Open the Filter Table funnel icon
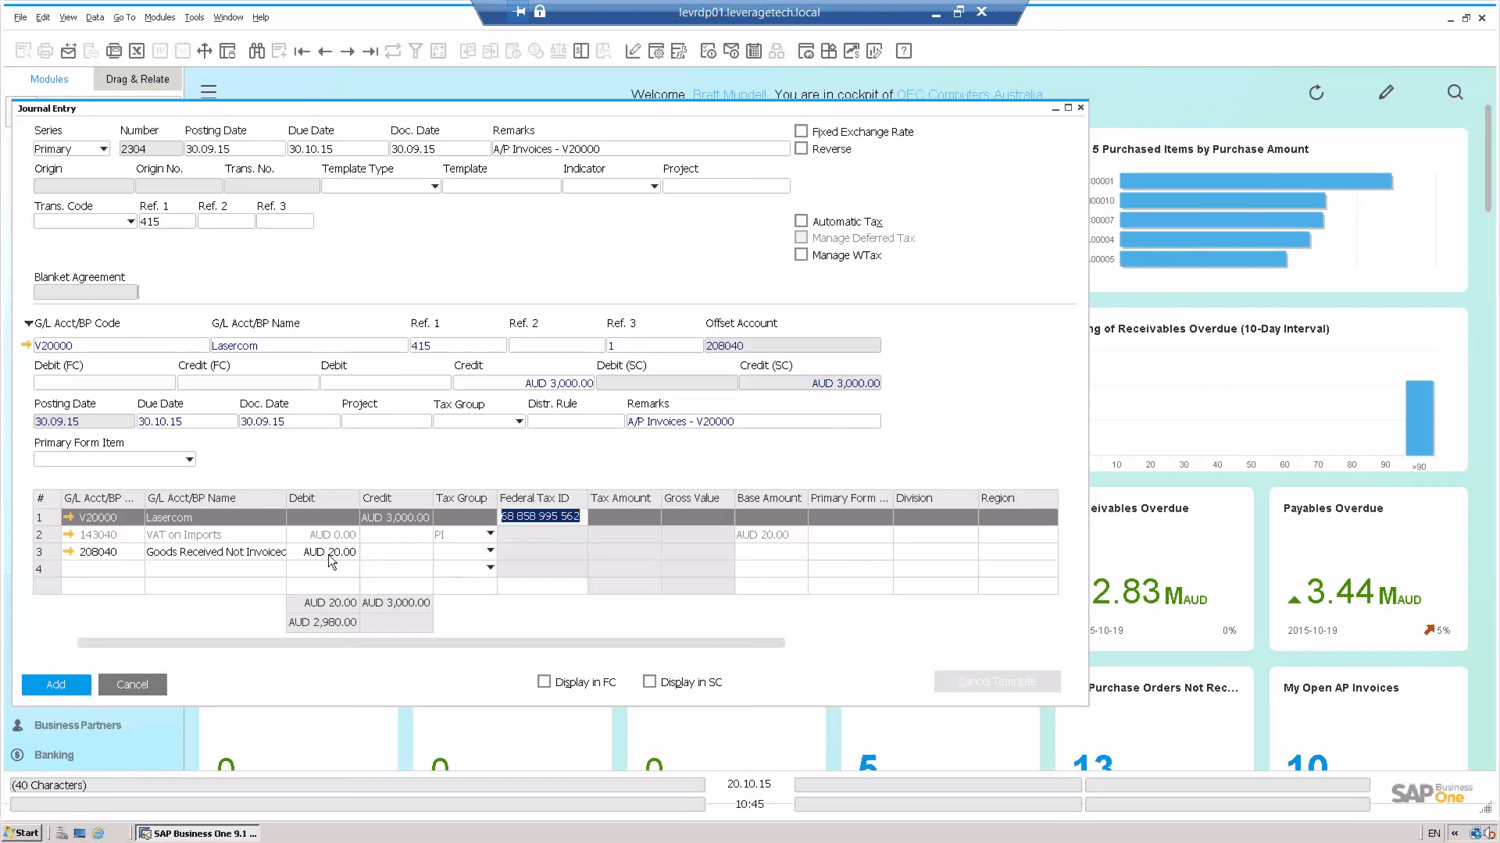Image resolution: width=1500 pixels, height=843 pixels. (415, 51)
